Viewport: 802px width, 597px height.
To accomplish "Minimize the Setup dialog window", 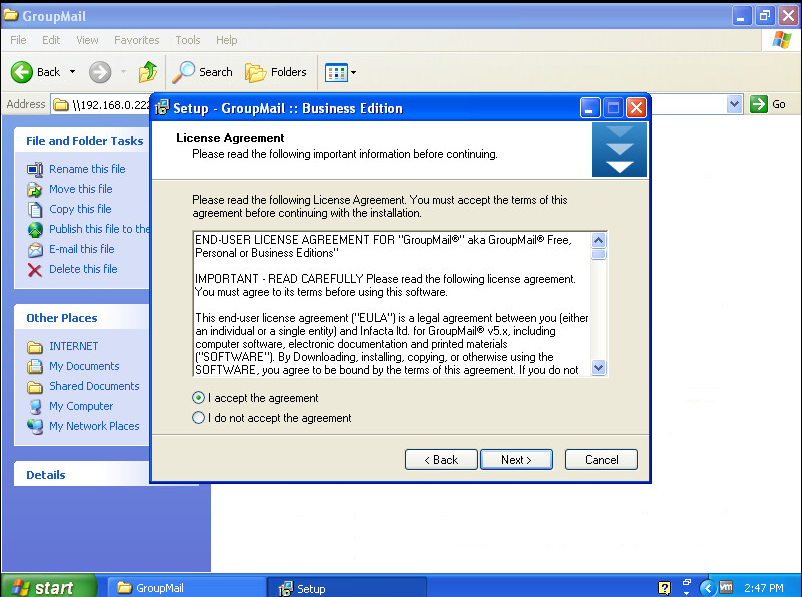I will pos(590,108).
